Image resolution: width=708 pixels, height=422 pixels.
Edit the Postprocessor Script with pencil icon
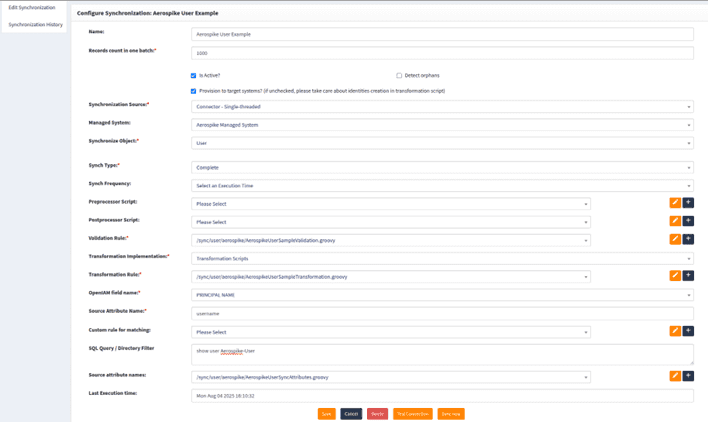(x=675, y=221)
